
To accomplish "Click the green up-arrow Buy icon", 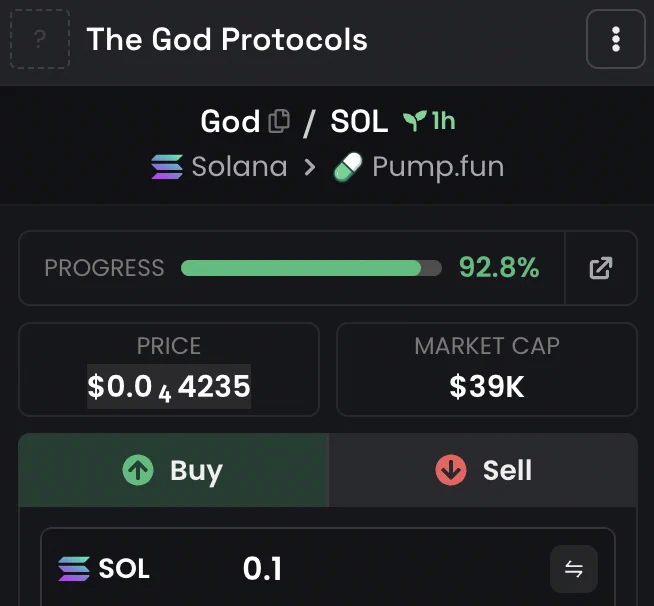I will [x=138, y=470].
